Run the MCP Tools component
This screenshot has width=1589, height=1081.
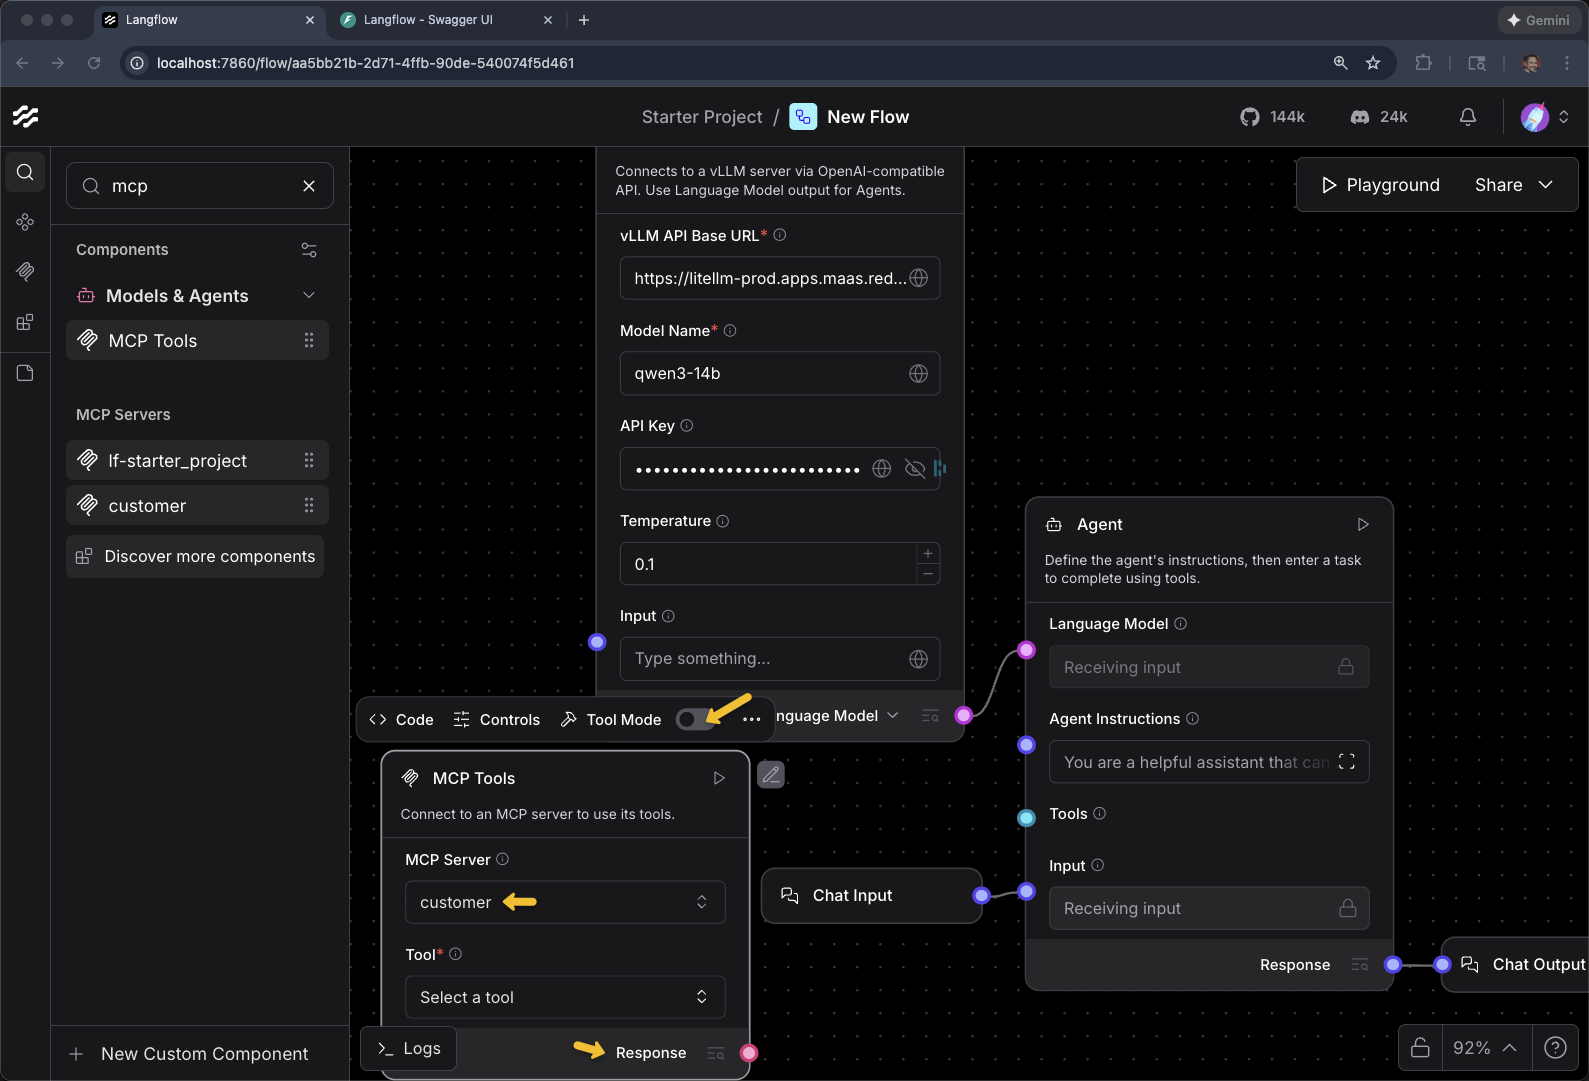718,778
